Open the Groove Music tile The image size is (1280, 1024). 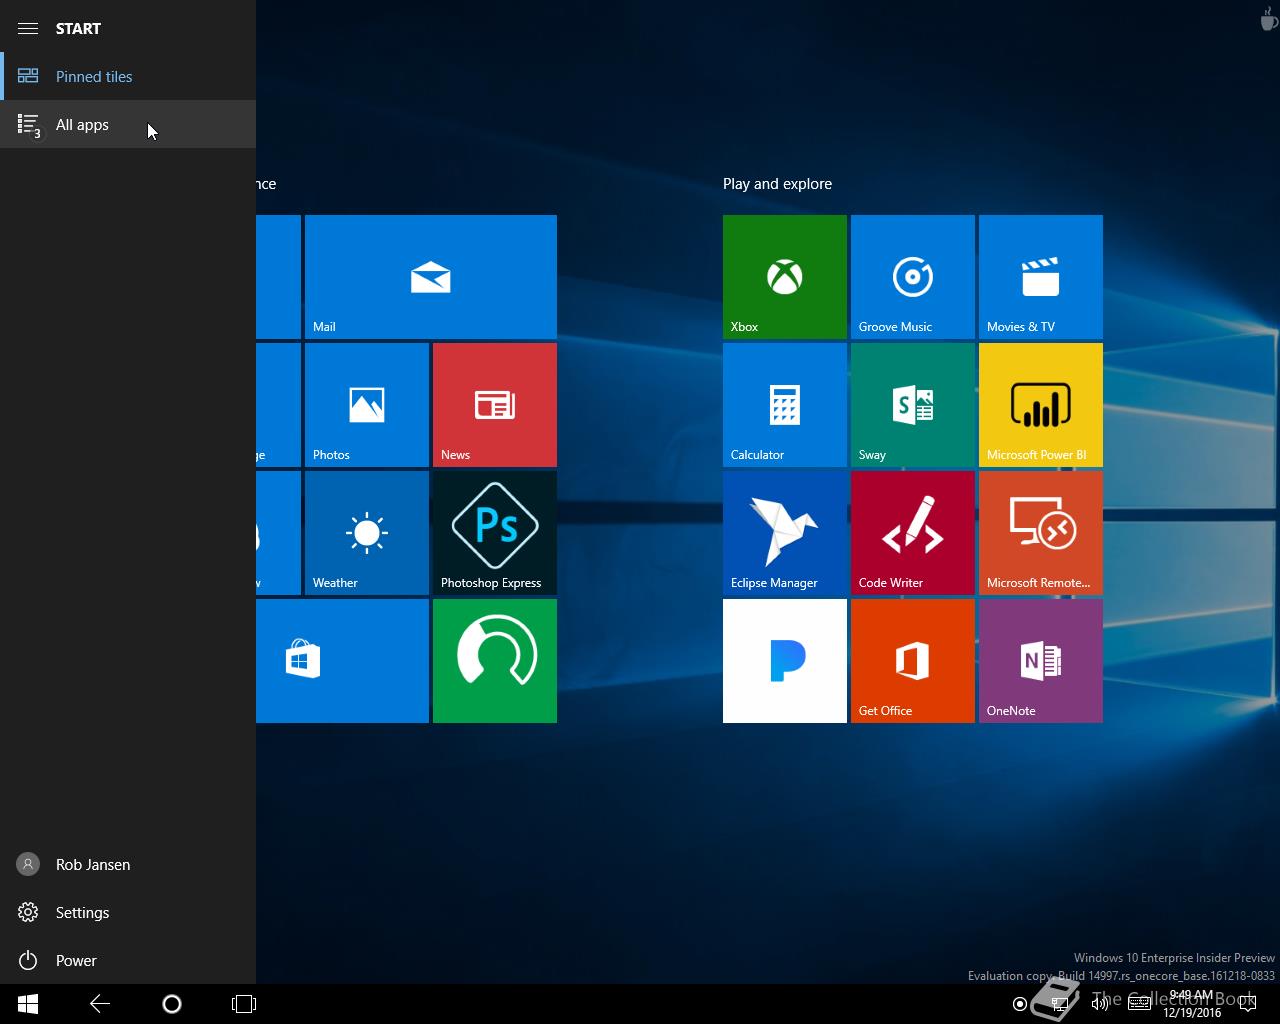tap(913, 277)
